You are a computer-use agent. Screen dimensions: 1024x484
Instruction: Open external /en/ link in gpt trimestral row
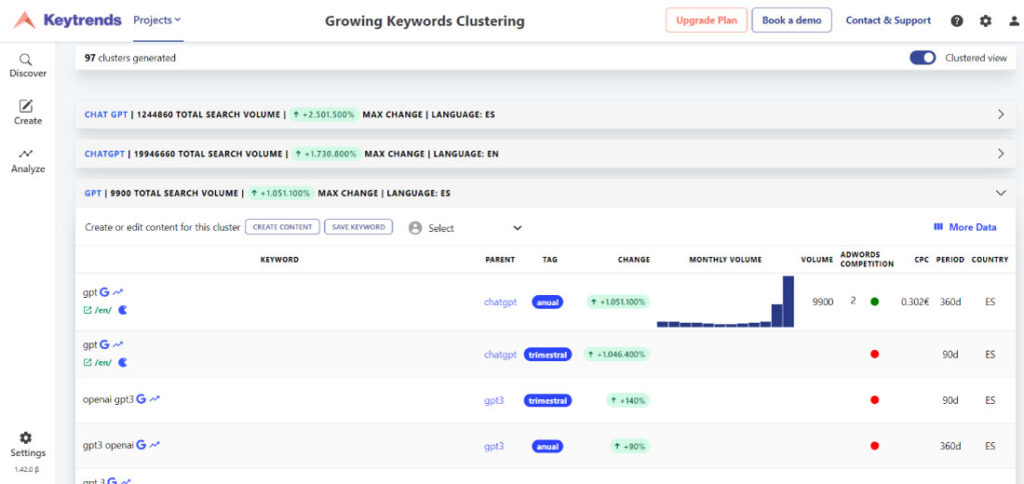[97, 363]
